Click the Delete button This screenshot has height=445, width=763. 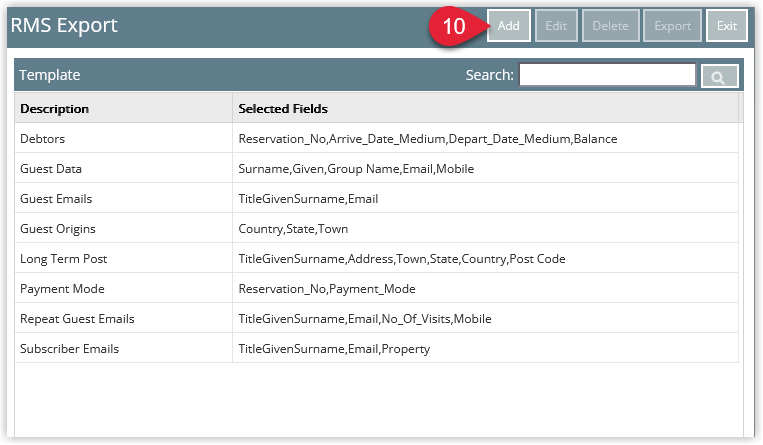(610, 26)
